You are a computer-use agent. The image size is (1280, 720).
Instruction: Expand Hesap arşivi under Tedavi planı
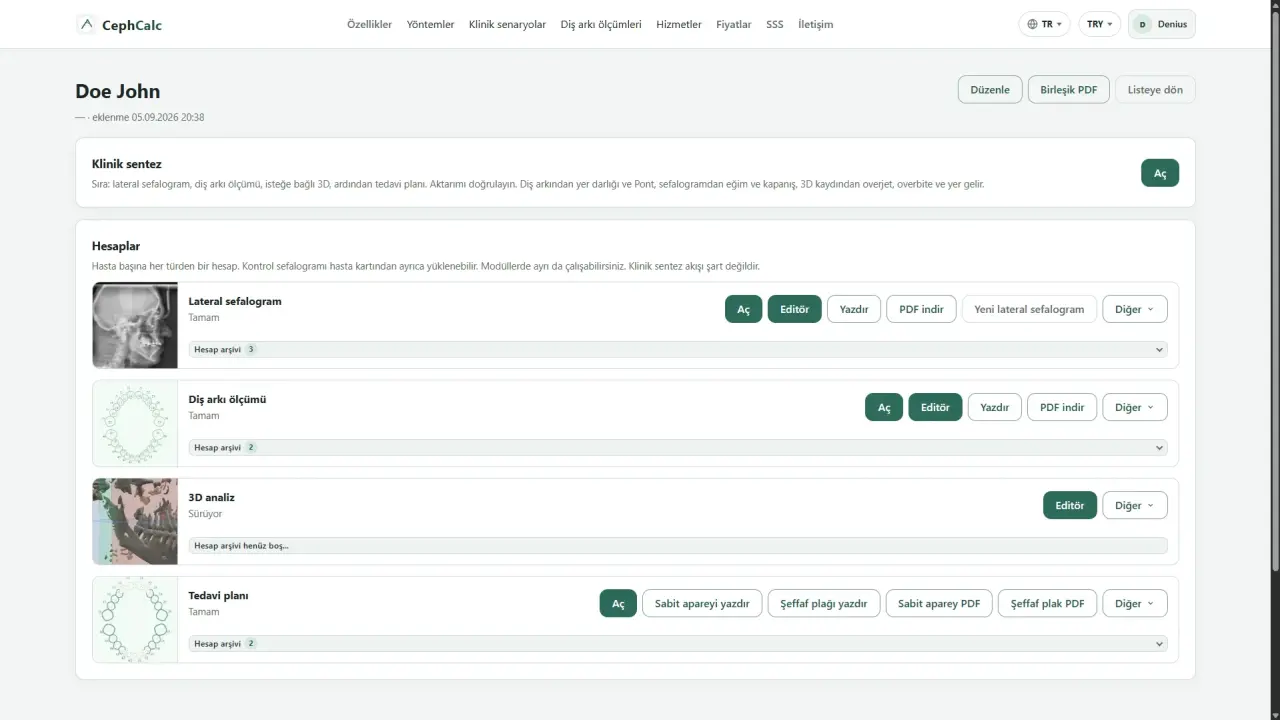(x=678, y=643)
